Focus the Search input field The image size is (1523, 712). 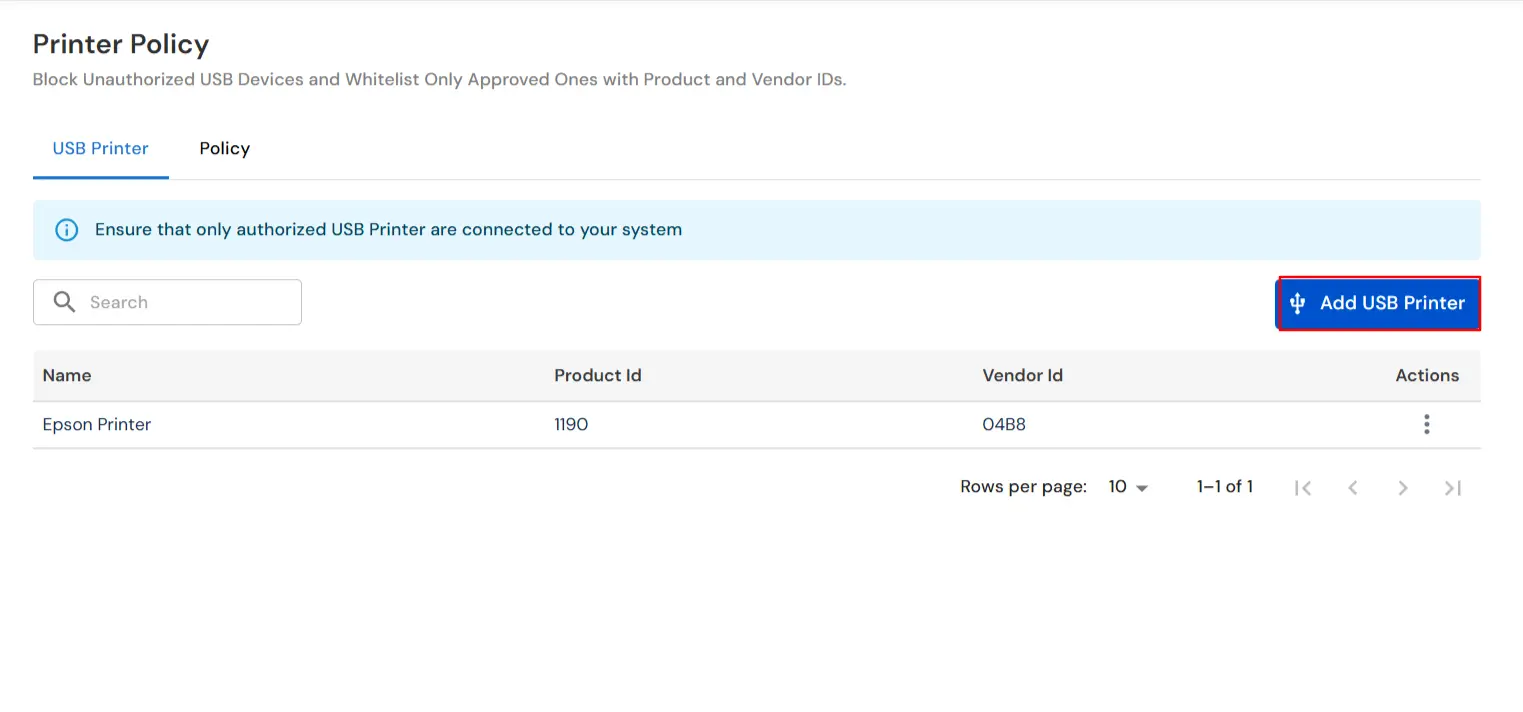[x=185, y=302]
